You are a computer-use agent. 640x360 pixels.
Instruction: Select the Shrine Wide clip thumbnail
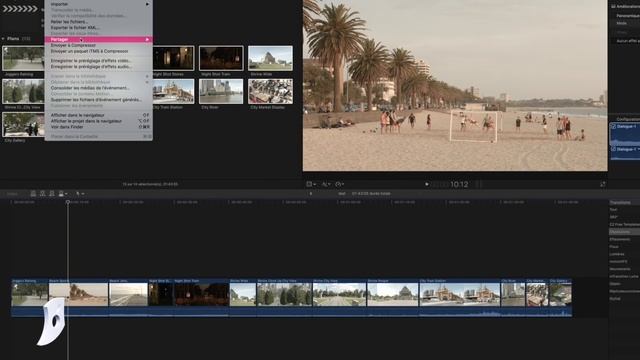pos(270,58)
